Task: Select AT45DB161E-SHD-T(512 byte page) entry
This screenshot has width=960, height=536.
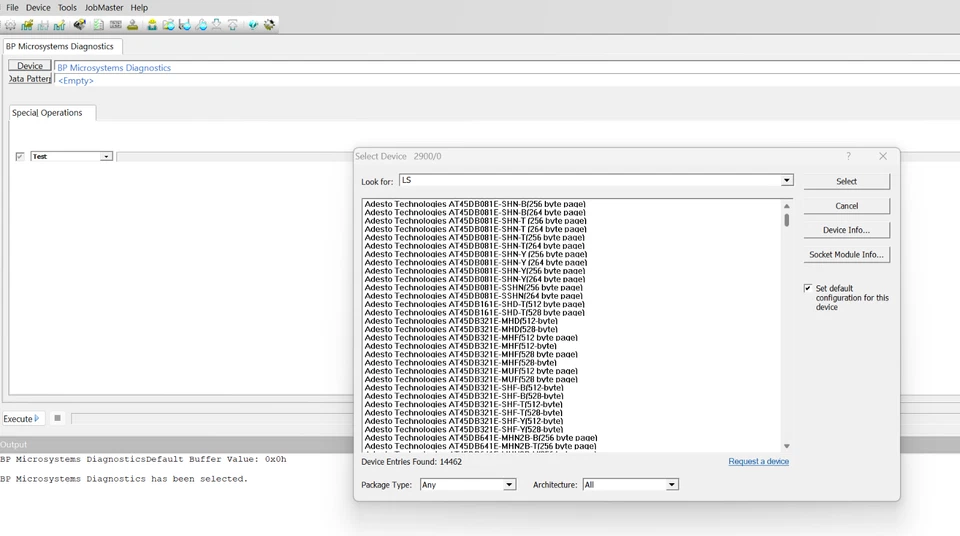Action: [x=474, y=304]
